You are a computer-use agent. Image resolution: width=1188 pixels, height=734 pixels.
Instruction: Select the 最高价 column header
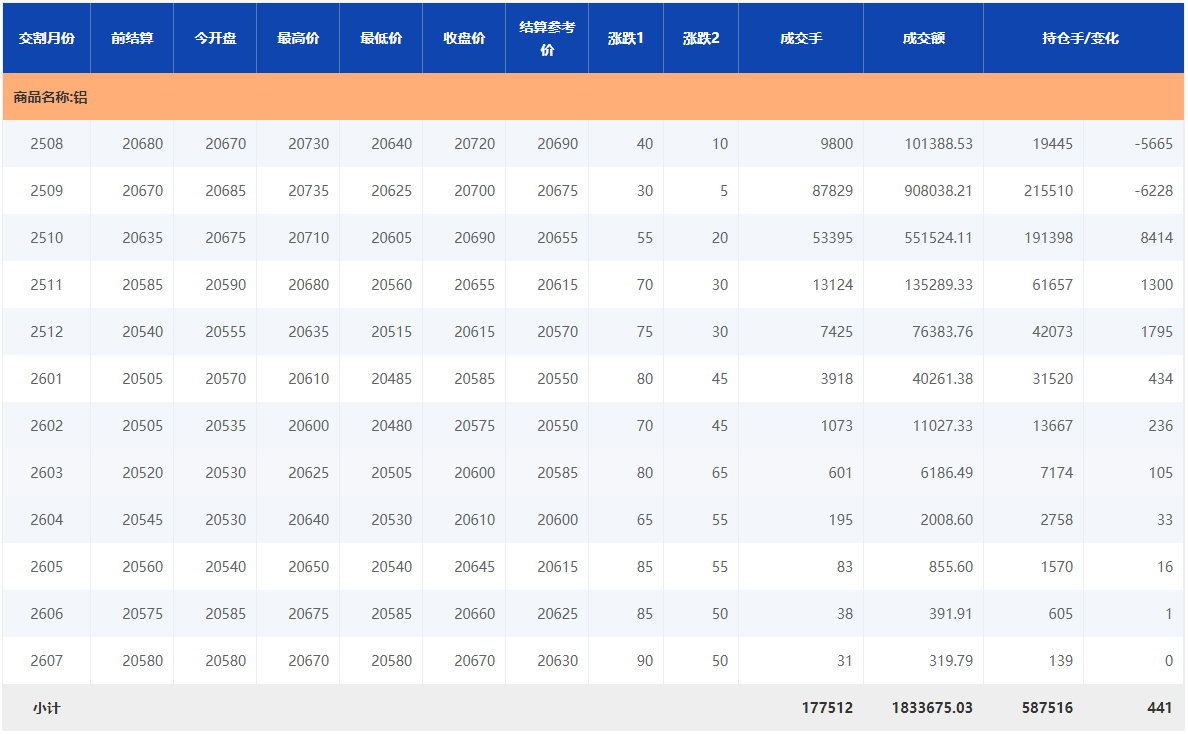[x=298, y=39]
